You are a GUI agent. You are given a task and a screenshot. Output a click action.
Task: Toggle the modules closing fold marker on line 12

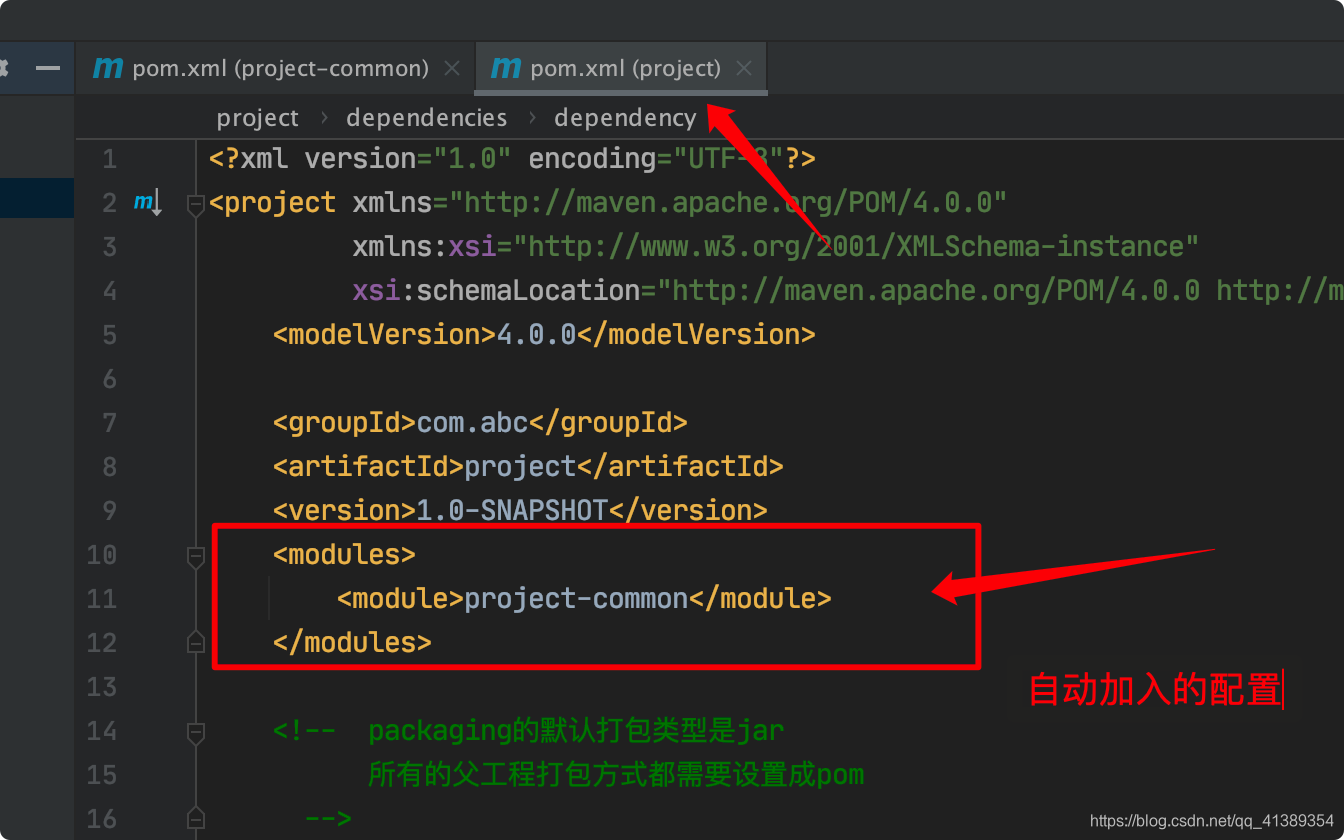pos(196,642)
